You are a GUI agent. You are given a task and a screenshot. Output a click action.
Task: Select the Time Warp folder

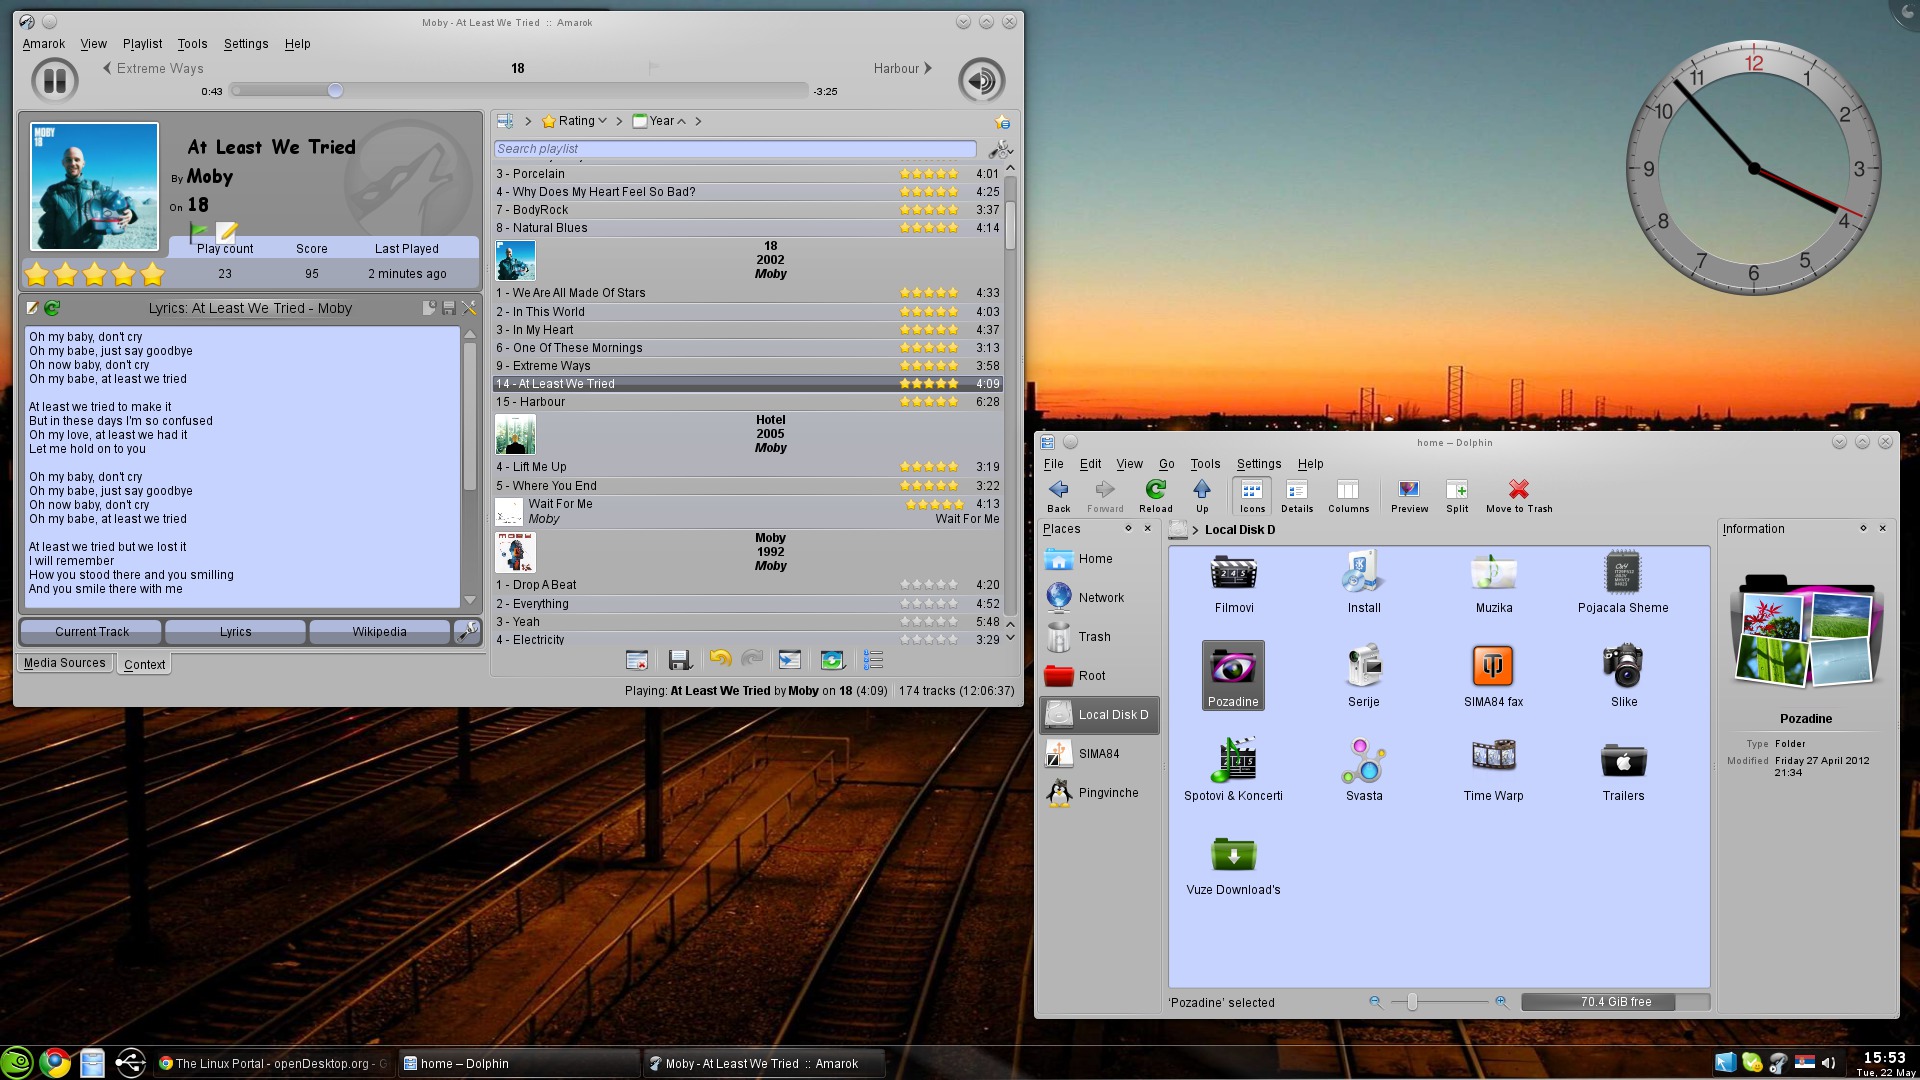(1493, 770)
